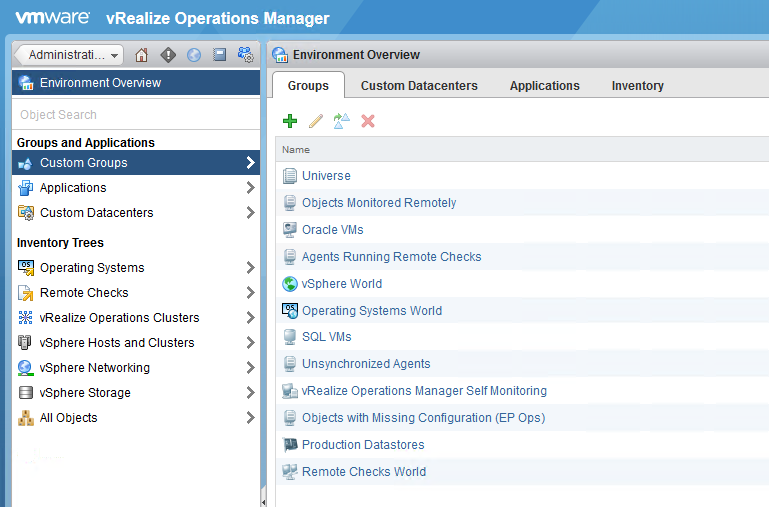Click the vSphere World globe icon
The image size is (769, 507).
click(290, 283)
